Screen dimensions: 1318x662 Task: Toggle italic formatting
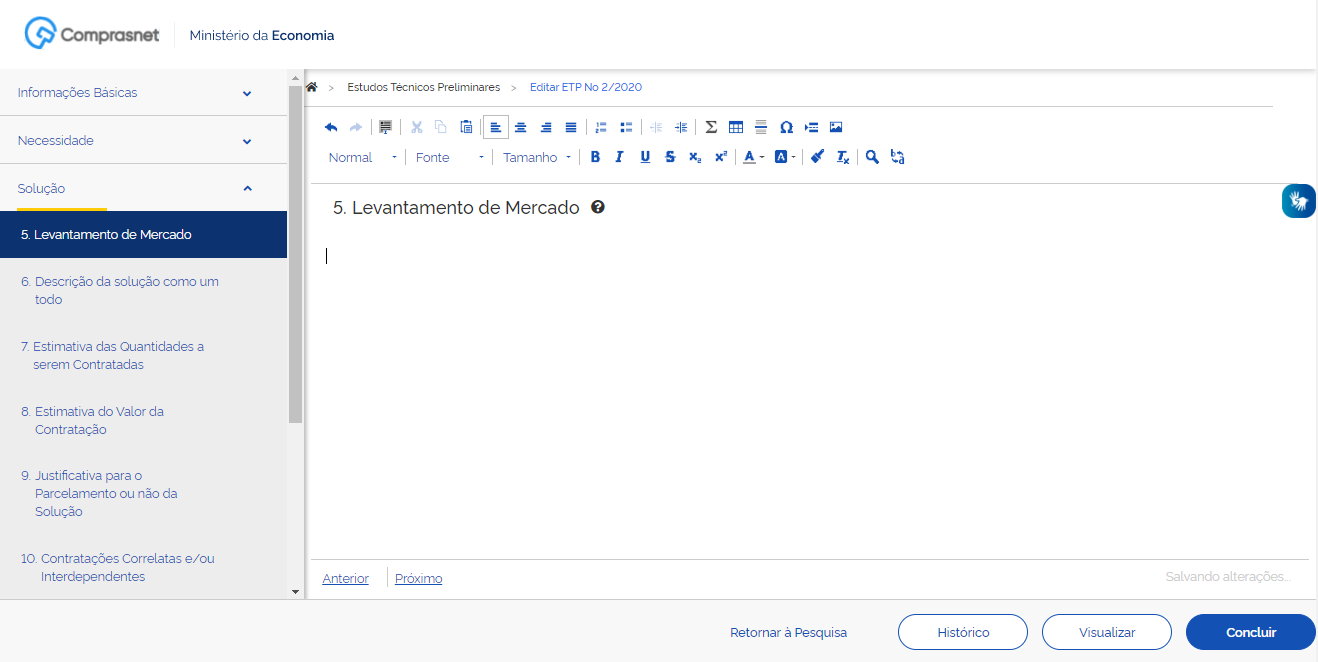[620, 157]
